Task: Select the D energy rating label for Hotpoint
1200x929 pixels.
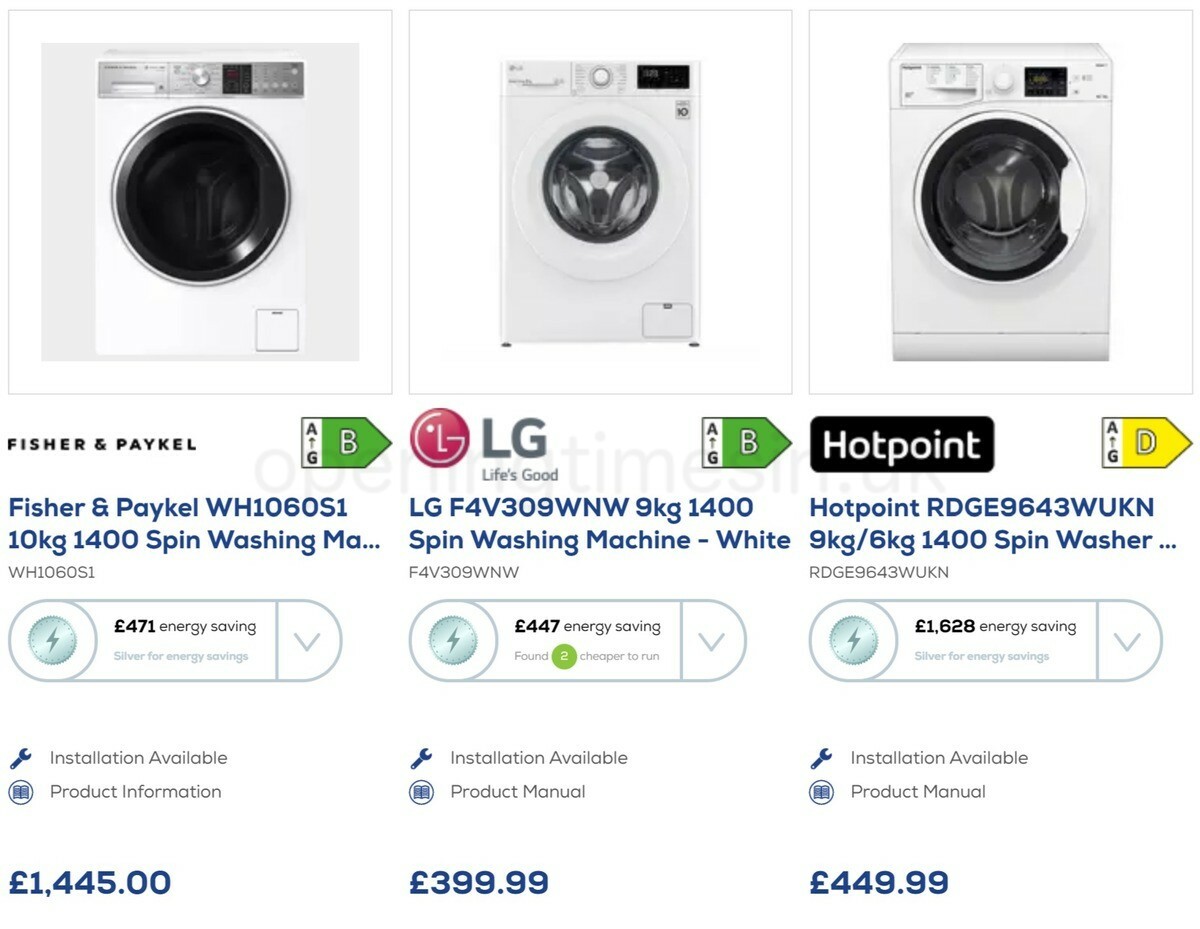Action: pos(1147,441)
